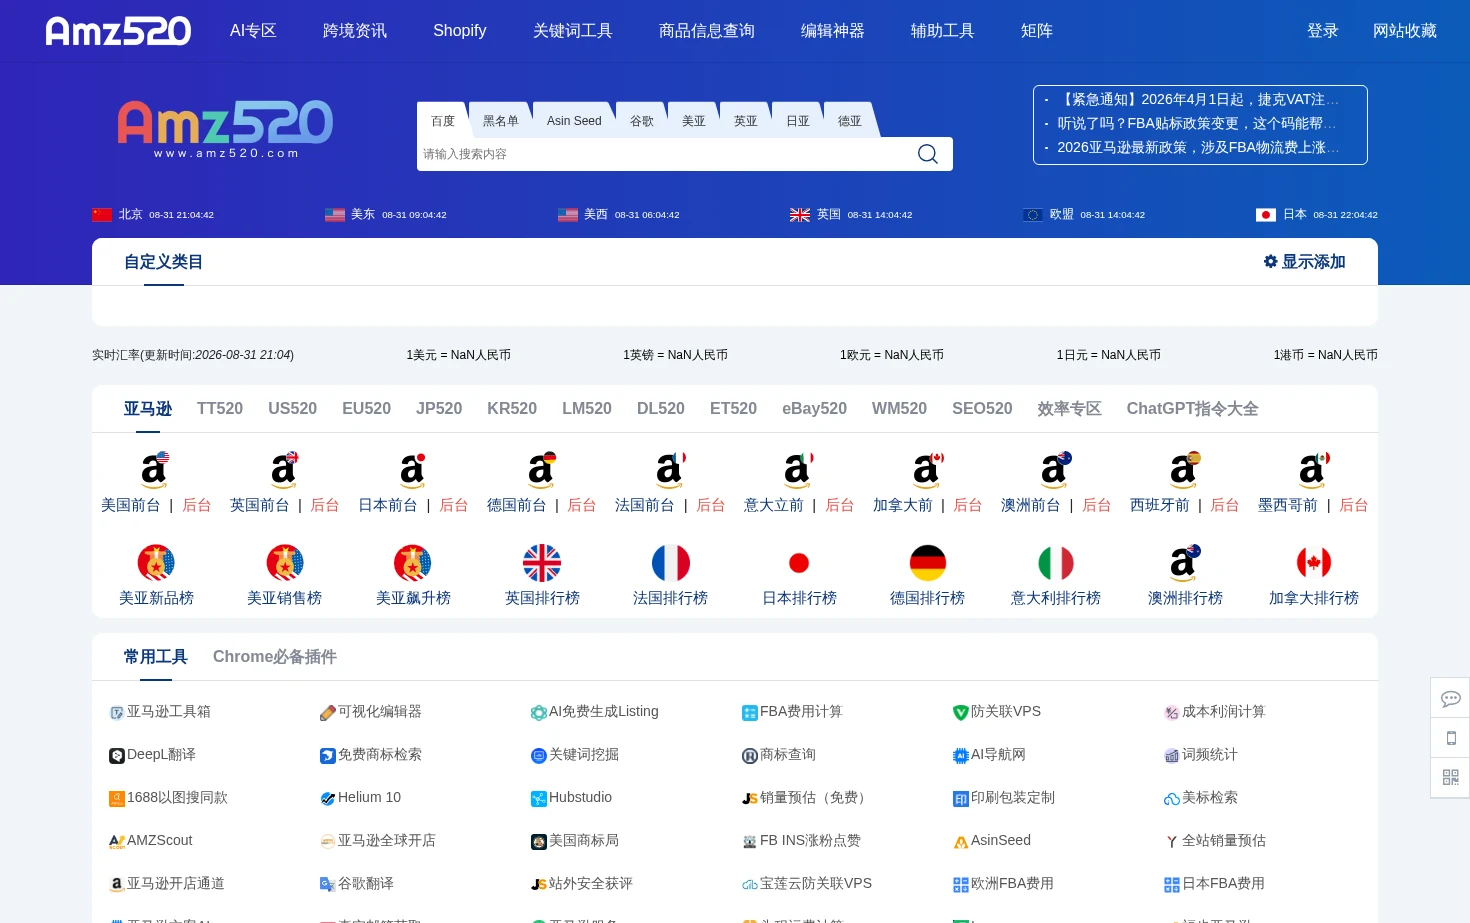
Task: Open the 关键词工具 nav menu
Action: click(x=573, y=31)
